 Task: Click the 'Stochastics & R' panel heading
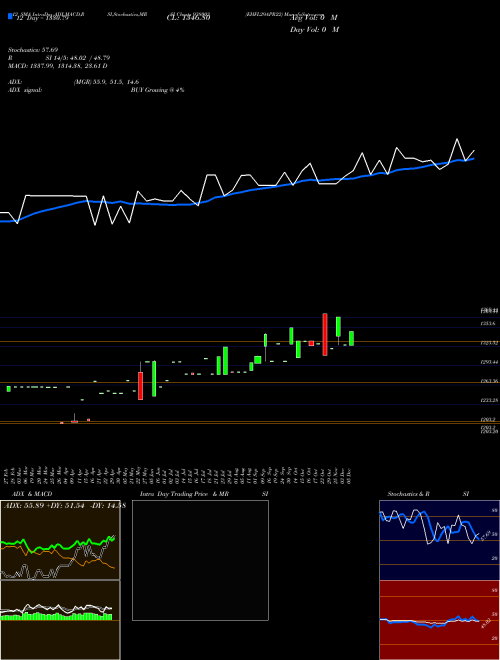[409, 494]
